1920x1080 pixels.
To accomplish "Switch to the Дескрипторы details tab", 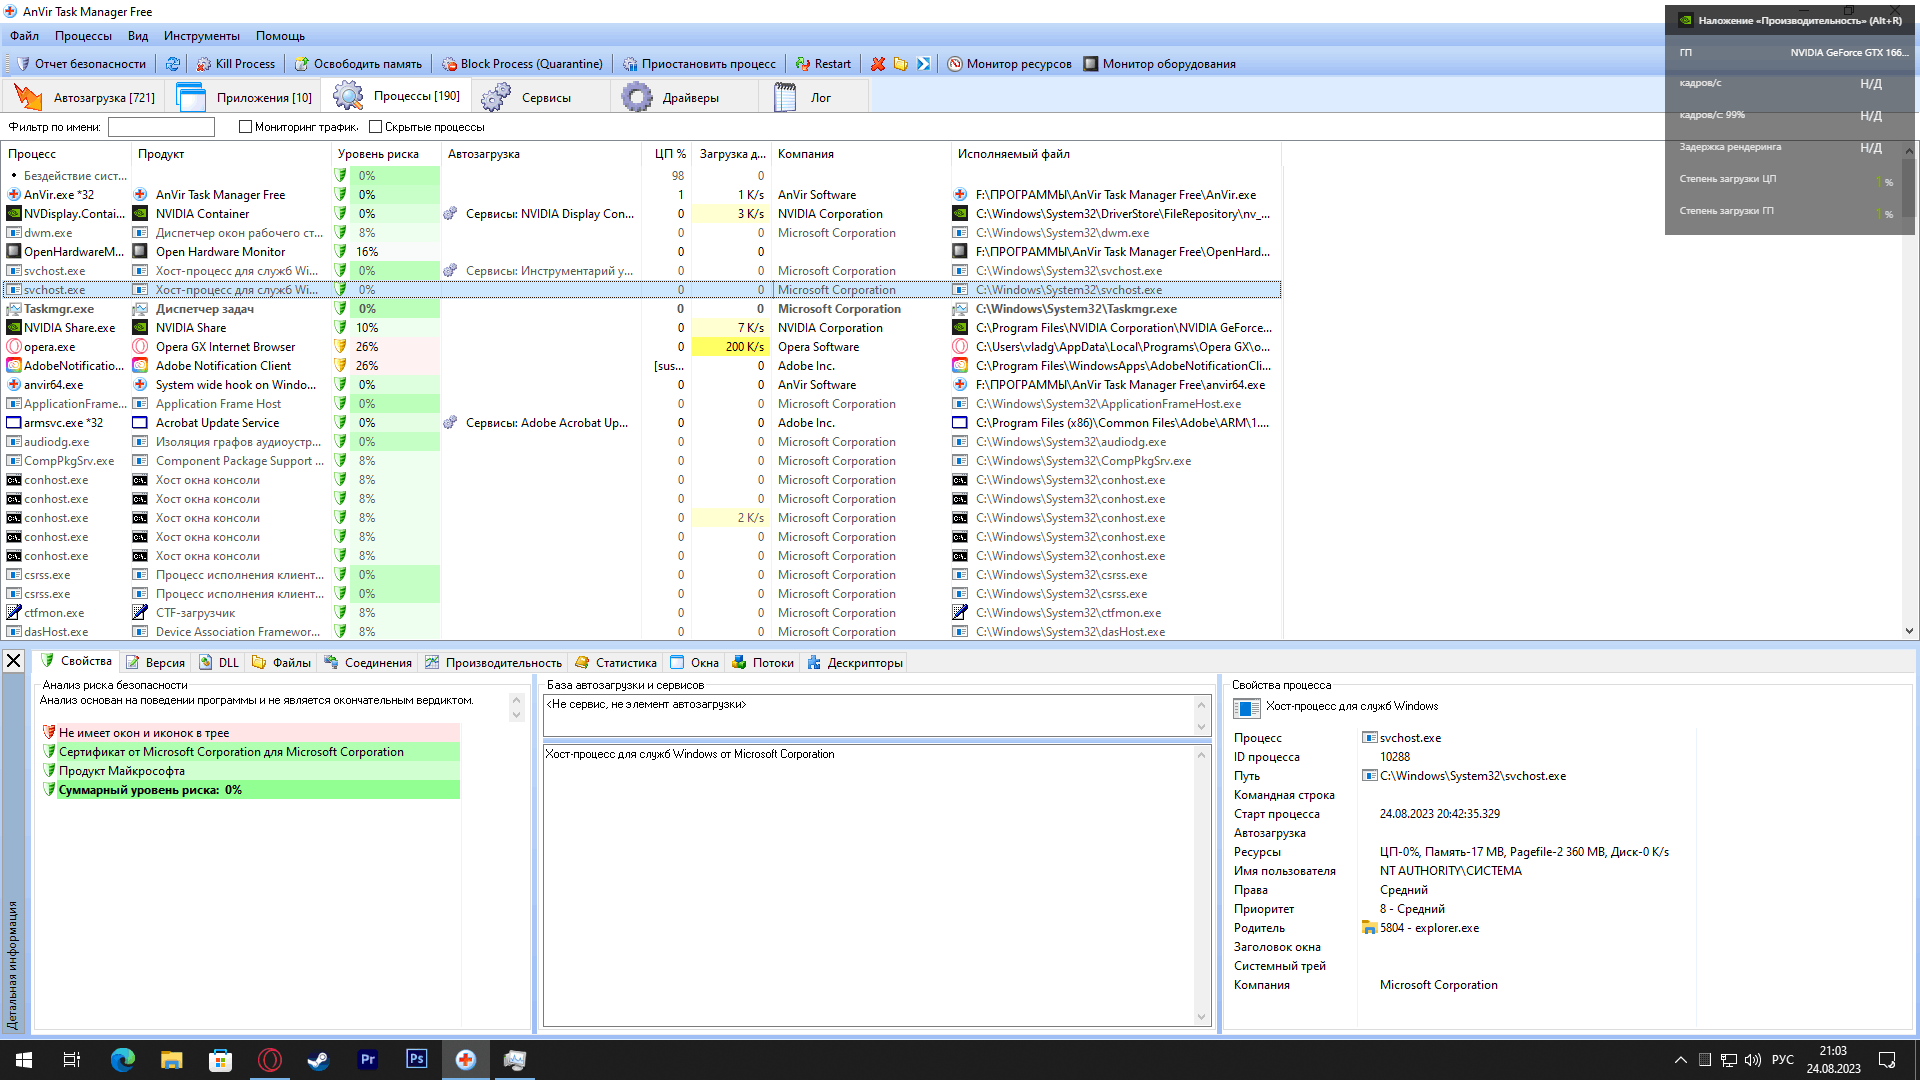I will pyautogui.click(x=855, y=663).
